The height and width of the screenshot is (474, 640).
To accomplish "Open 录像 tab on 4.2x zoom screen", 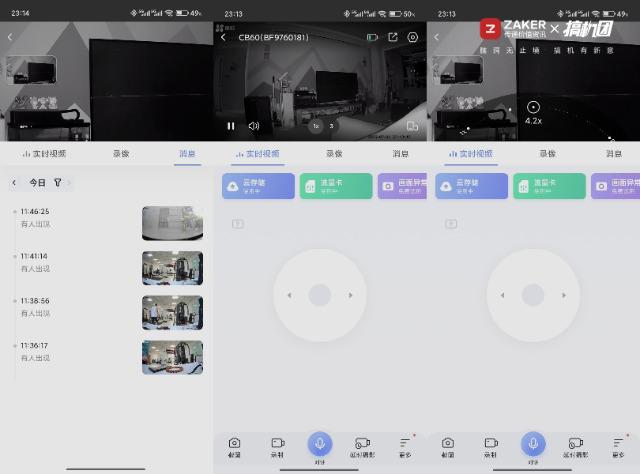I will [547, 154].
